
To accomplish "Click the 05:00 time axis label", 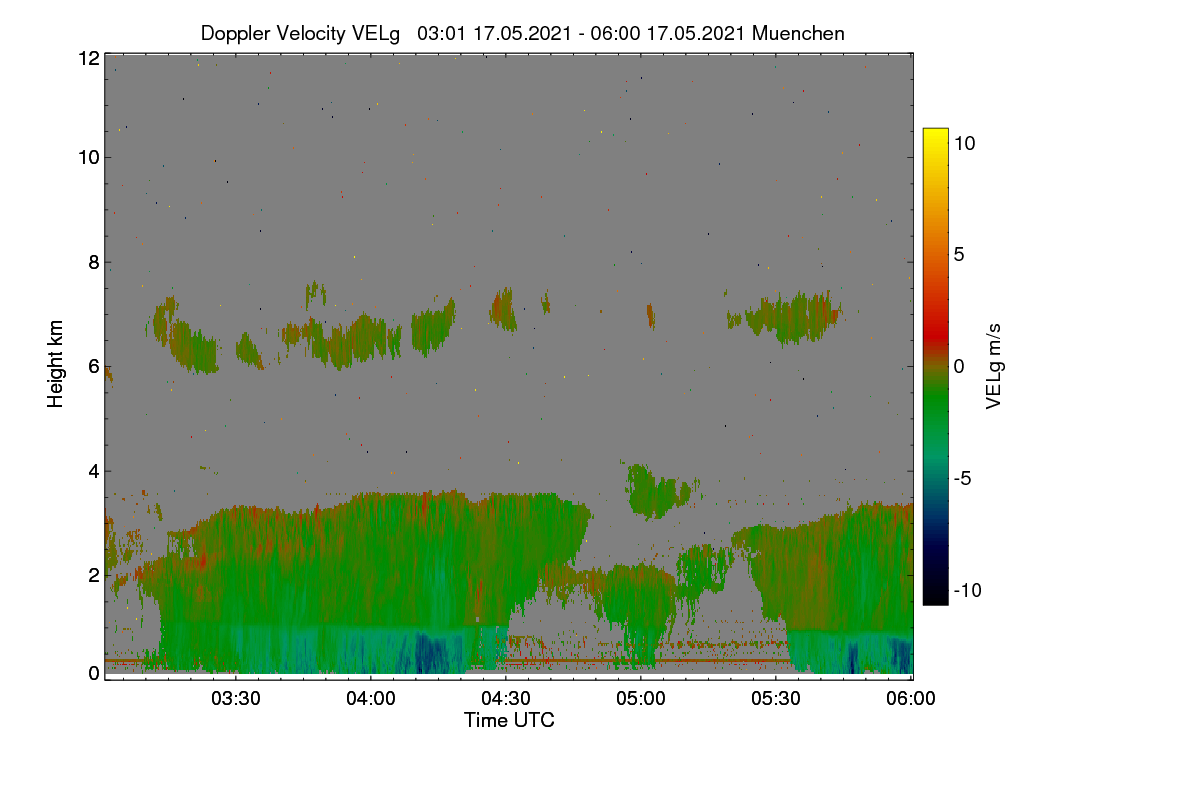I will (x=641, y=699).
